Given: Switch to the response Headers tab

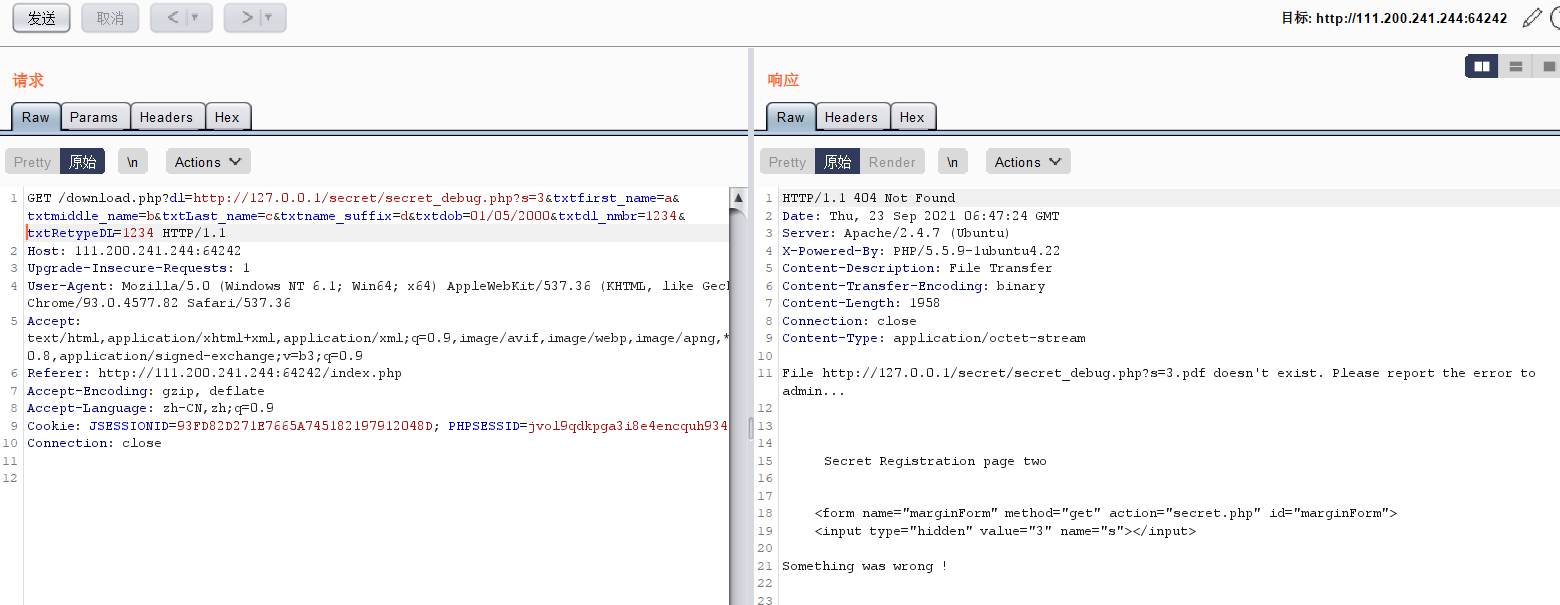Looking at the screenshot, I should (x=851, y=117).
